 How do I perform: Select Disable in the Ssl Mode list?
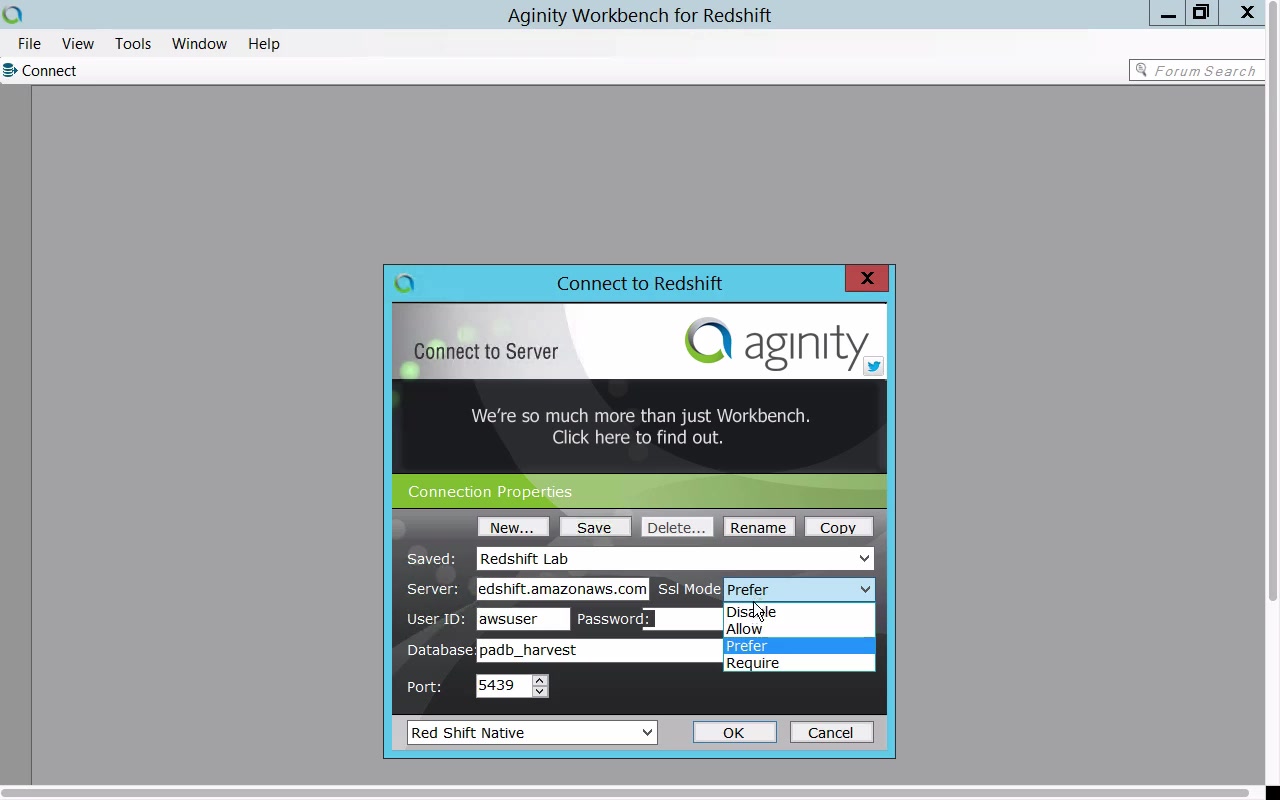(799, 612)
